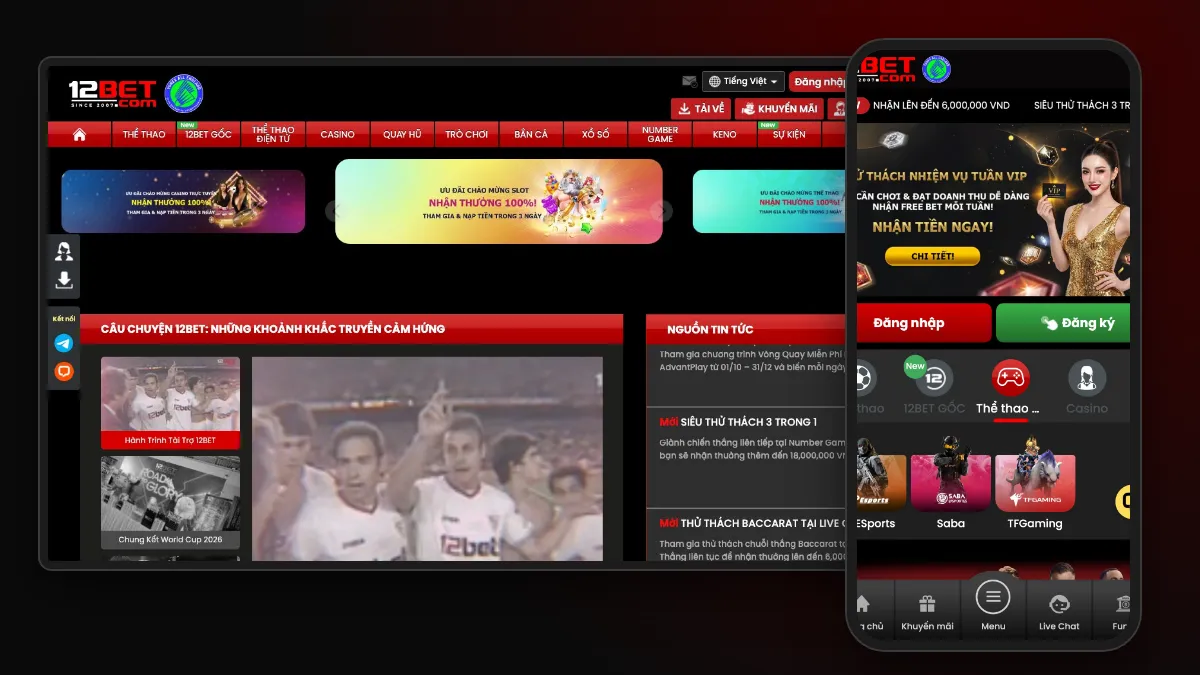Open the KENO tab
Screen dimensions: 1200x675
[x=725, y=134]
